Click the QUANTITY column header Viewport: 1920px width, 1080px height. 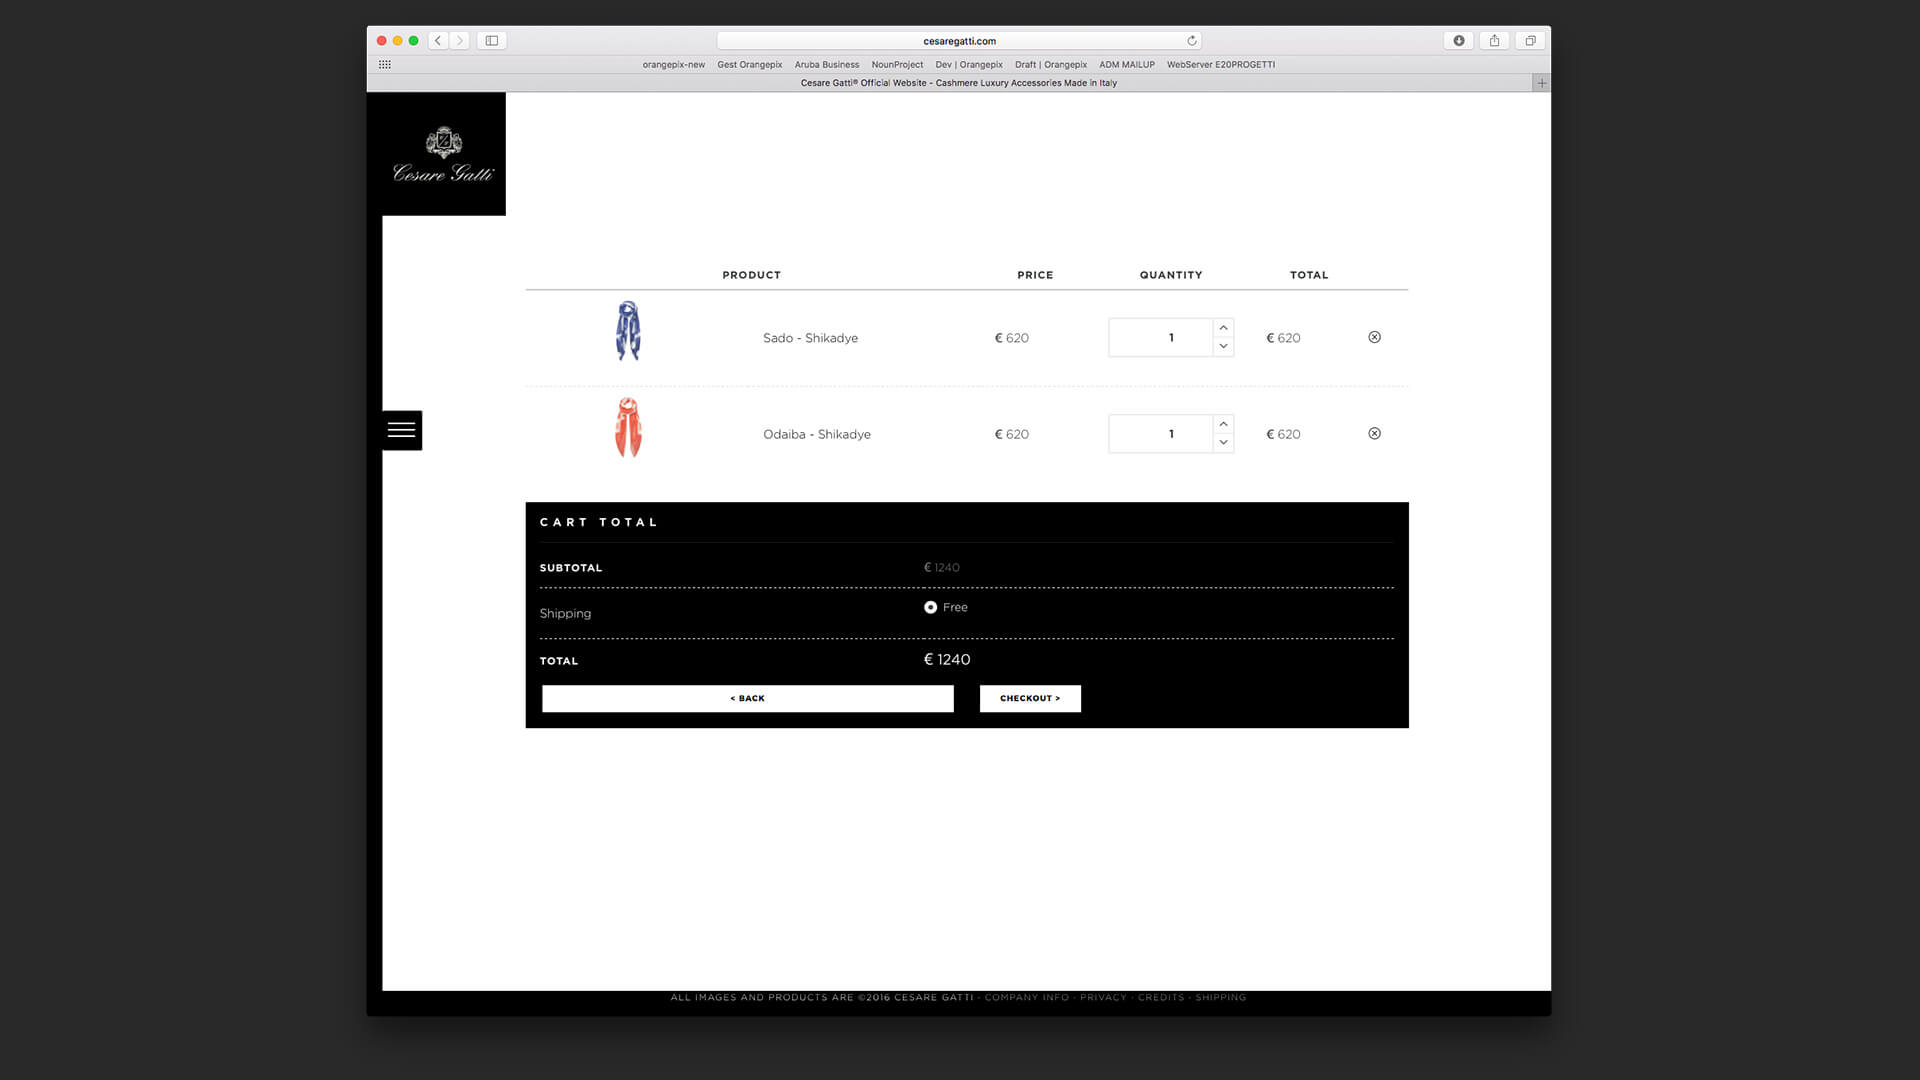pyautogui.click(x=1171, y=275)
